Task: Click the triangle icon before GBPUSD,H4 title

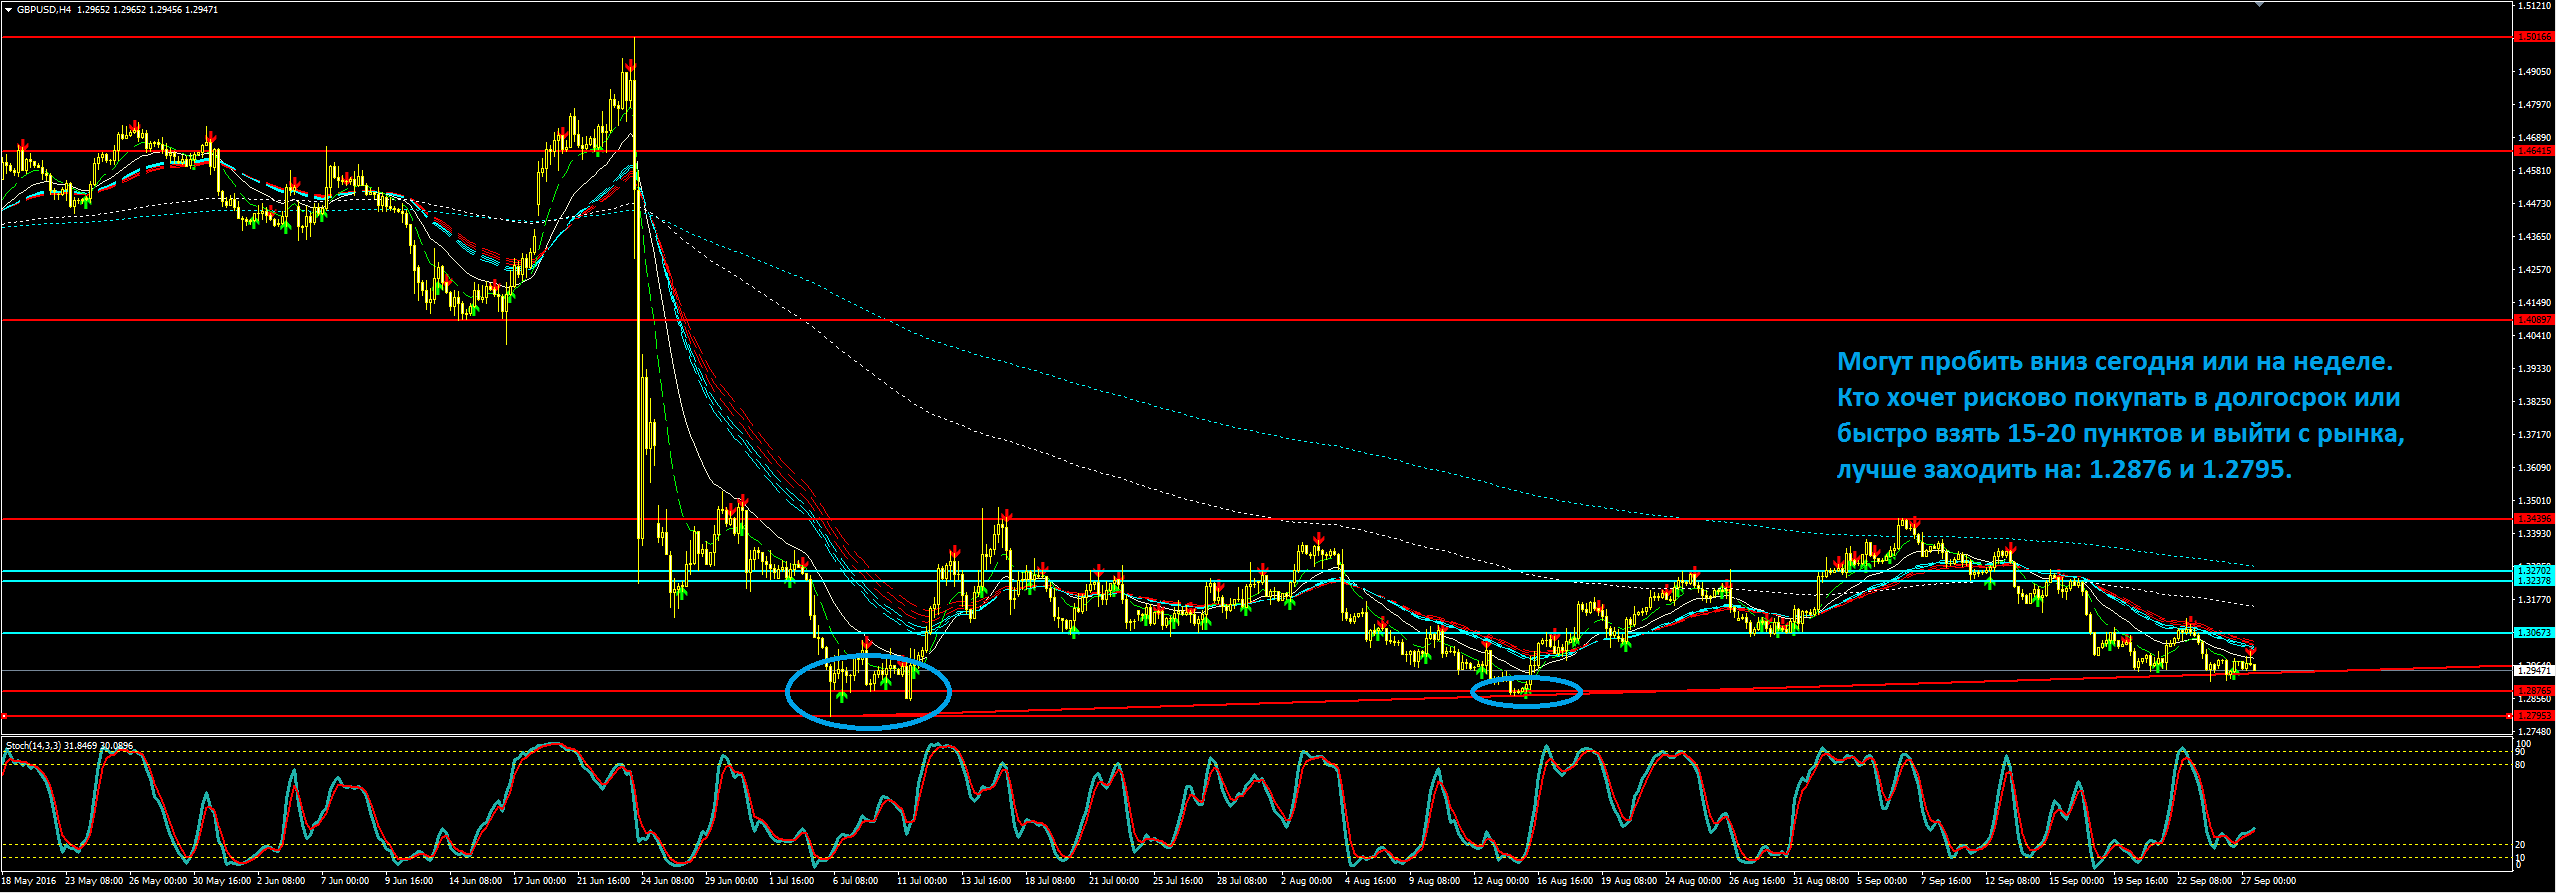Action: [8, 10]
